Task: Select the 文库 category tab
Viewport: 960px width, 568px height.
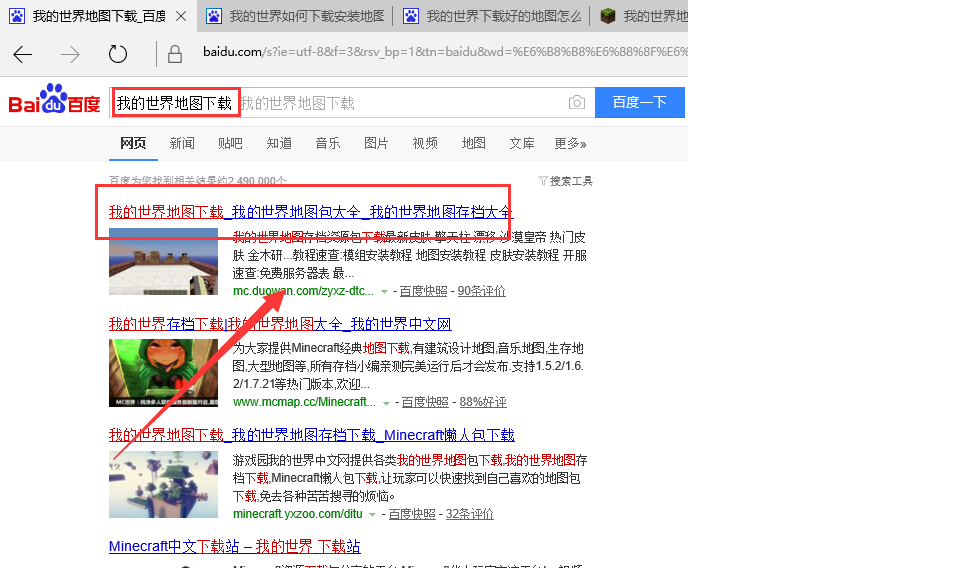Action: click(x=522, y=143)
